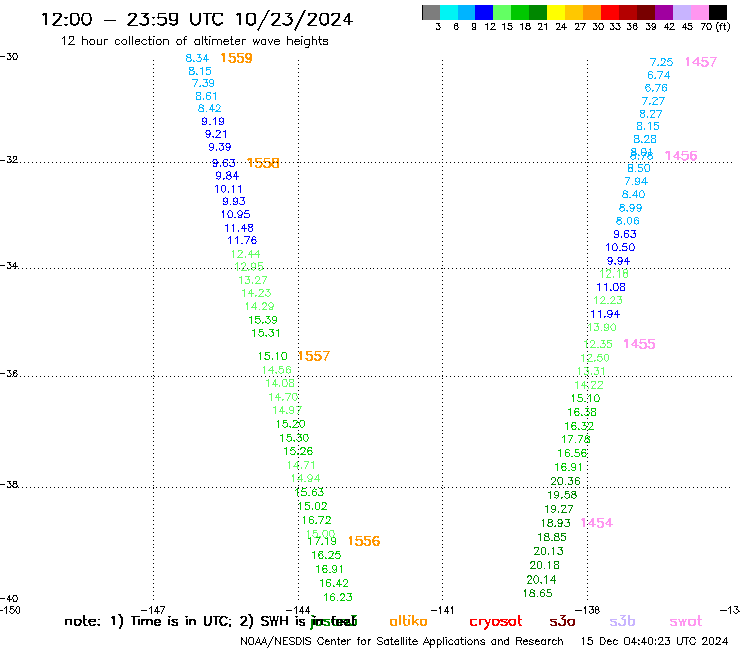Click the '24' label under color scale
The height and width of the screenshot is (650, 740).
click(x=561, y=26)
